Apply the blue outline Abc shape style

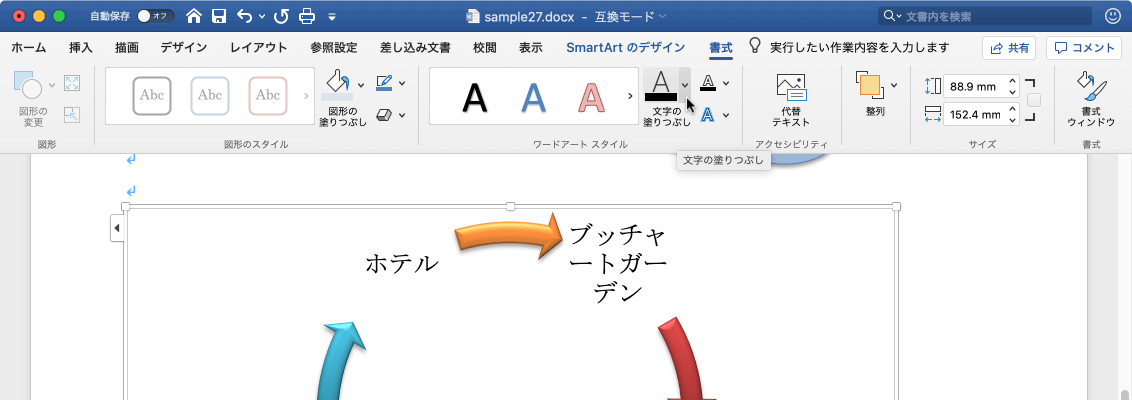(209, 95)
